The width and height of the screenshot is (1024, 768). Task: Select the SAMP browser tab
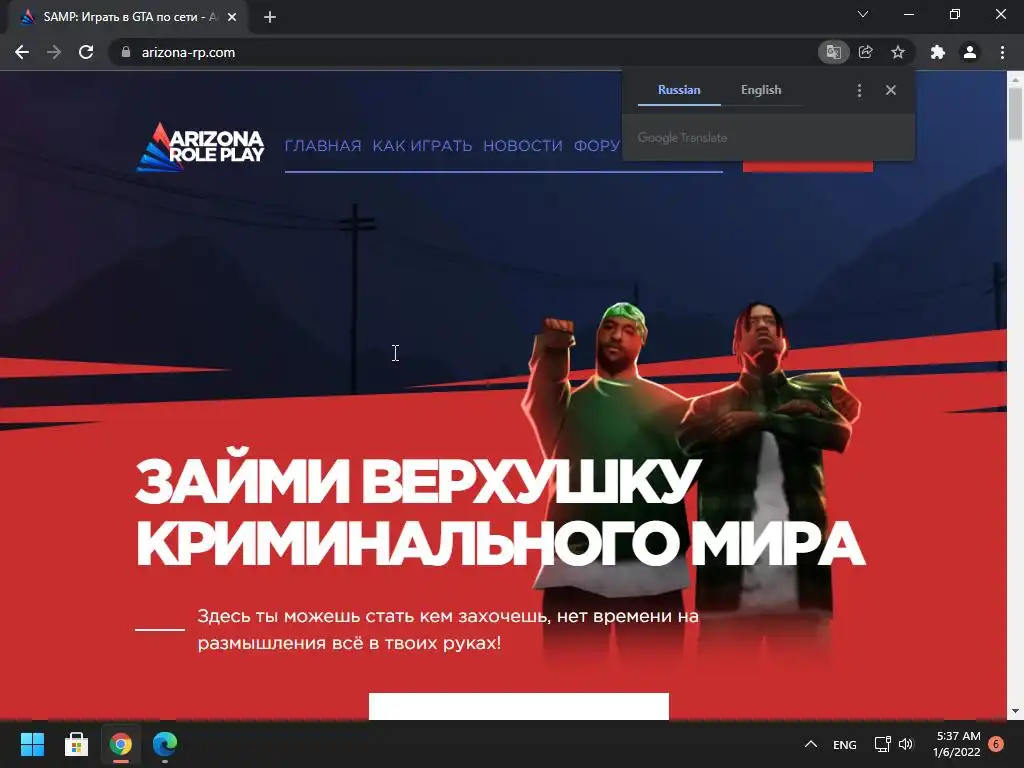pos(127,17)
